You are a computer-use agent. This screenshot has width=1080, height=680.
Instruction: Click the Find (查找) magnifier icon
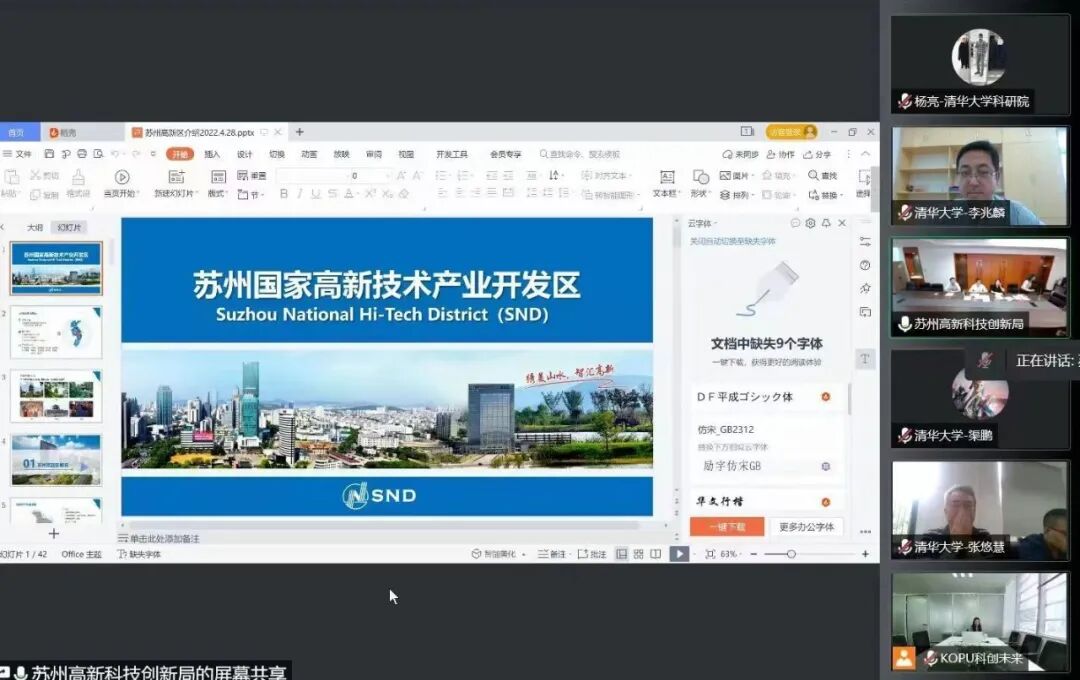point(813,176)
